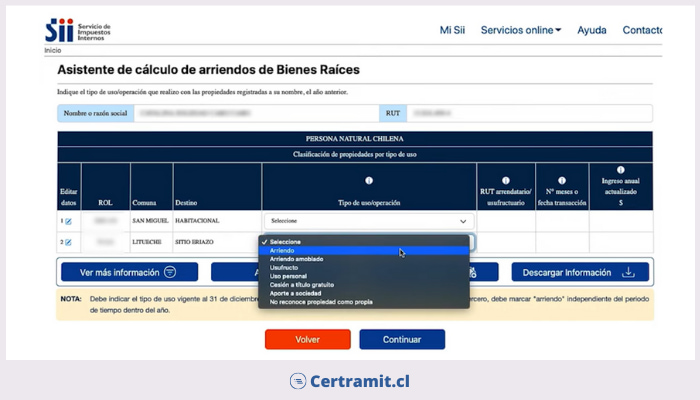Click Ver más información button
The image size is (700, 400).
click(129, 272)
